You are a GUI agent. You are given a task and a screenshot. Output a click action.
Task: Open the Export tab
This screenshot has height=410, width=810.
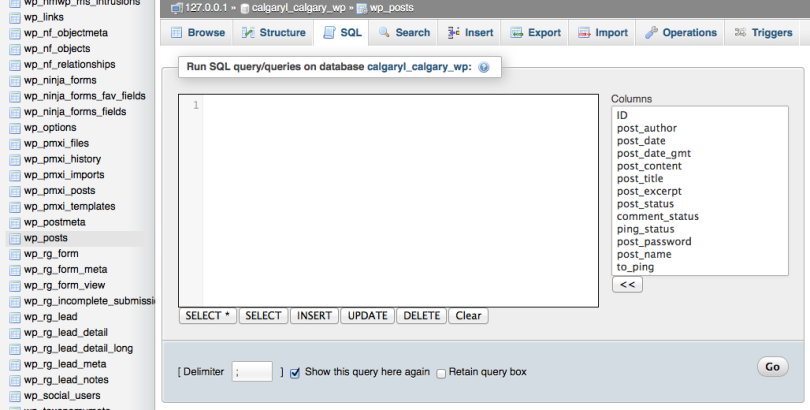[535, 33]
